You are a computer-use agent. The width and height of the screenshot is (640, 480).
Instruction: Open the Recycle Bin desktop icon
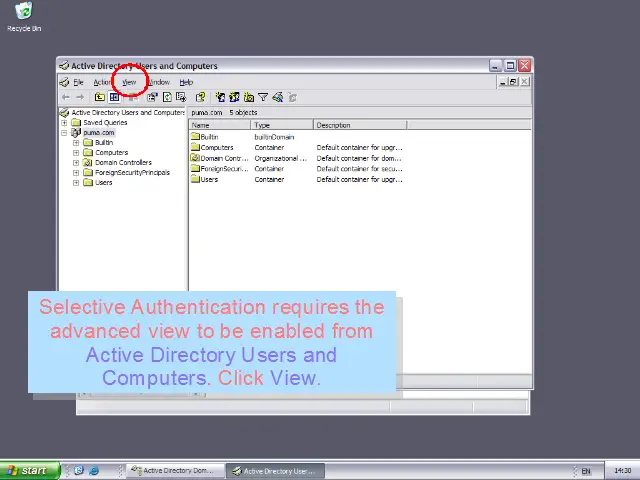(24, 17)
